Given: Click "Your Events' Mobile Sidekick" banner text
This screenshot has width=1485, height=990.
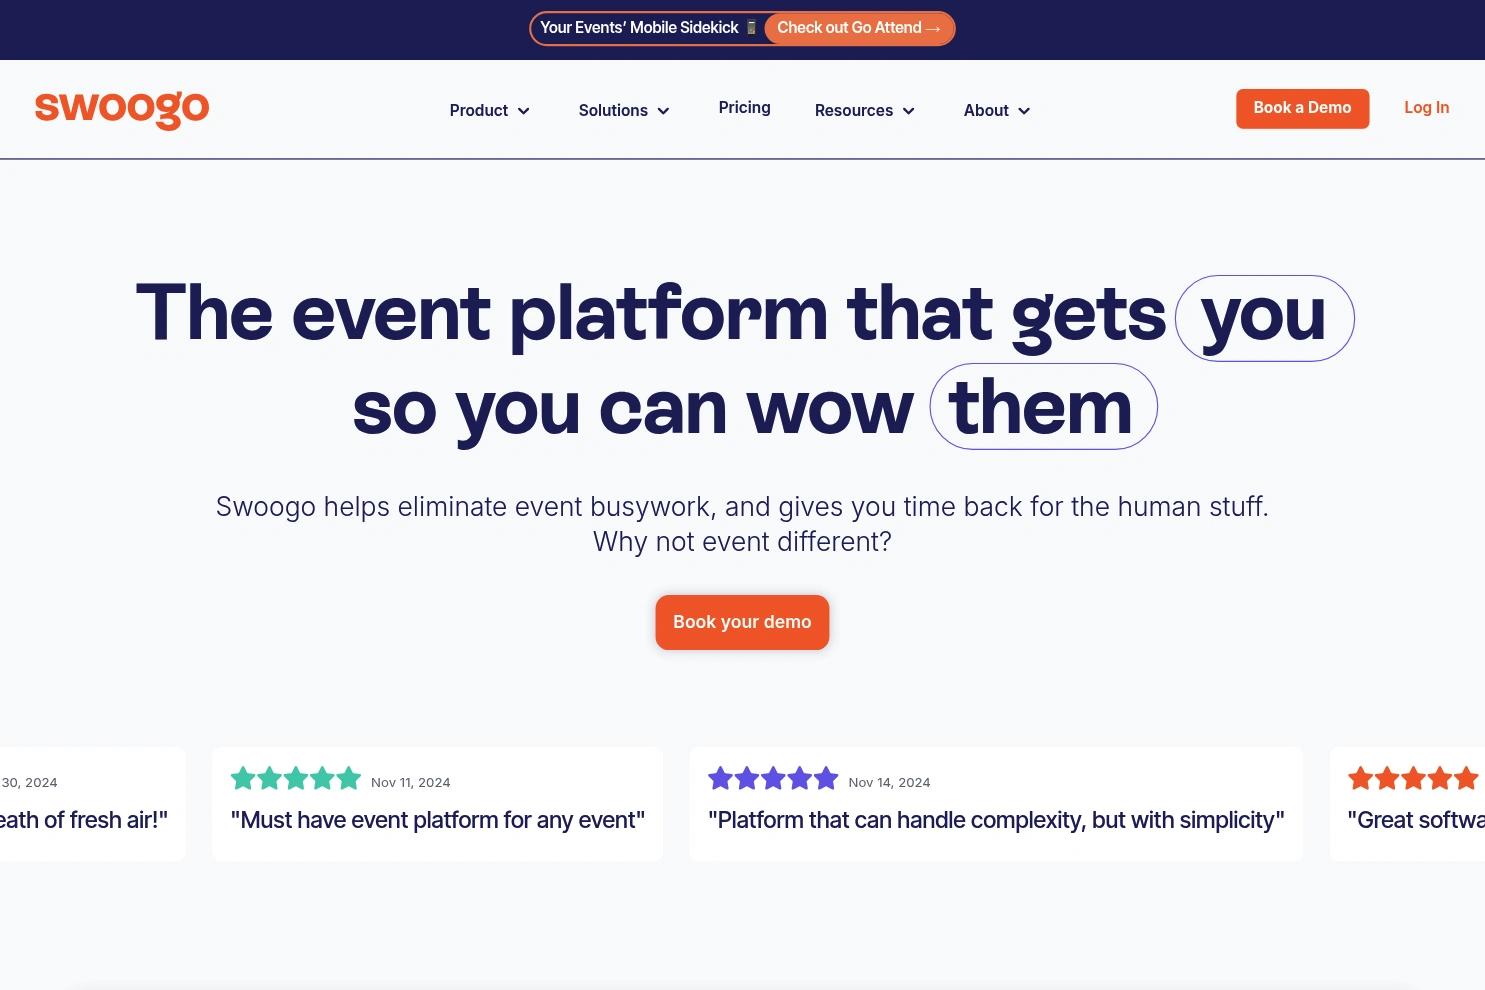Looking at the screenshot, I should pyautogui.click(x=639, y=28).
